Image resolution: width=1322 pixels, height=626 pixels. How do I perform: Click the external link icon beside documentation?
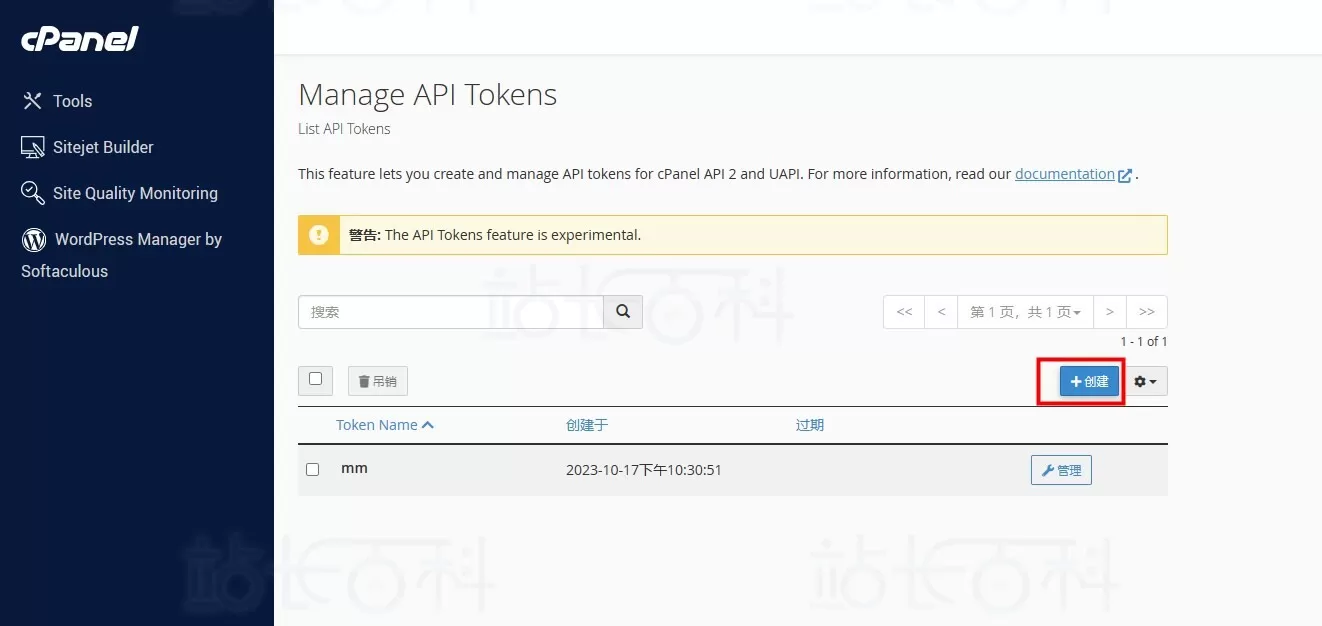pyautogui.click(x=1125, y=175)
